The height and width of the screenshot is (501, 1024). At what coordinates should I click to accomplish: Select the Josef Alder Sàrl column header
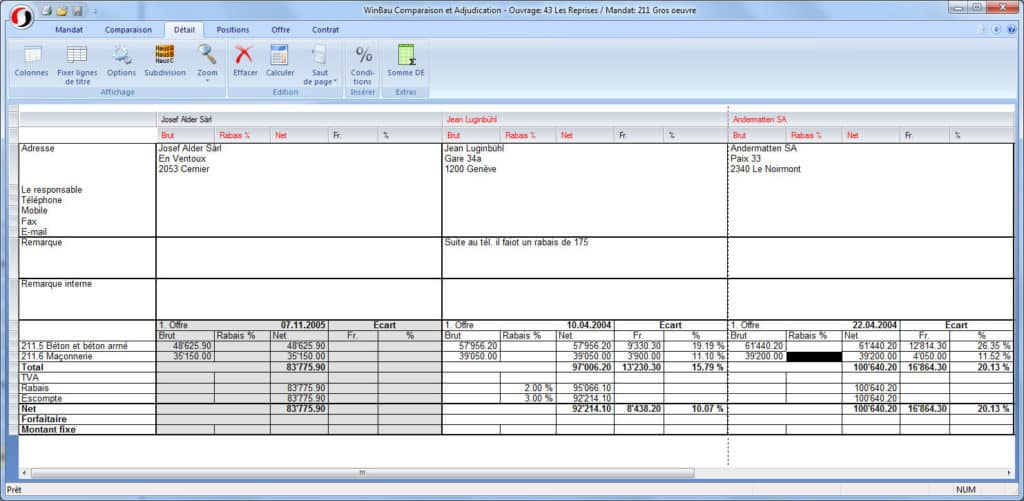(x=299, y=120)
